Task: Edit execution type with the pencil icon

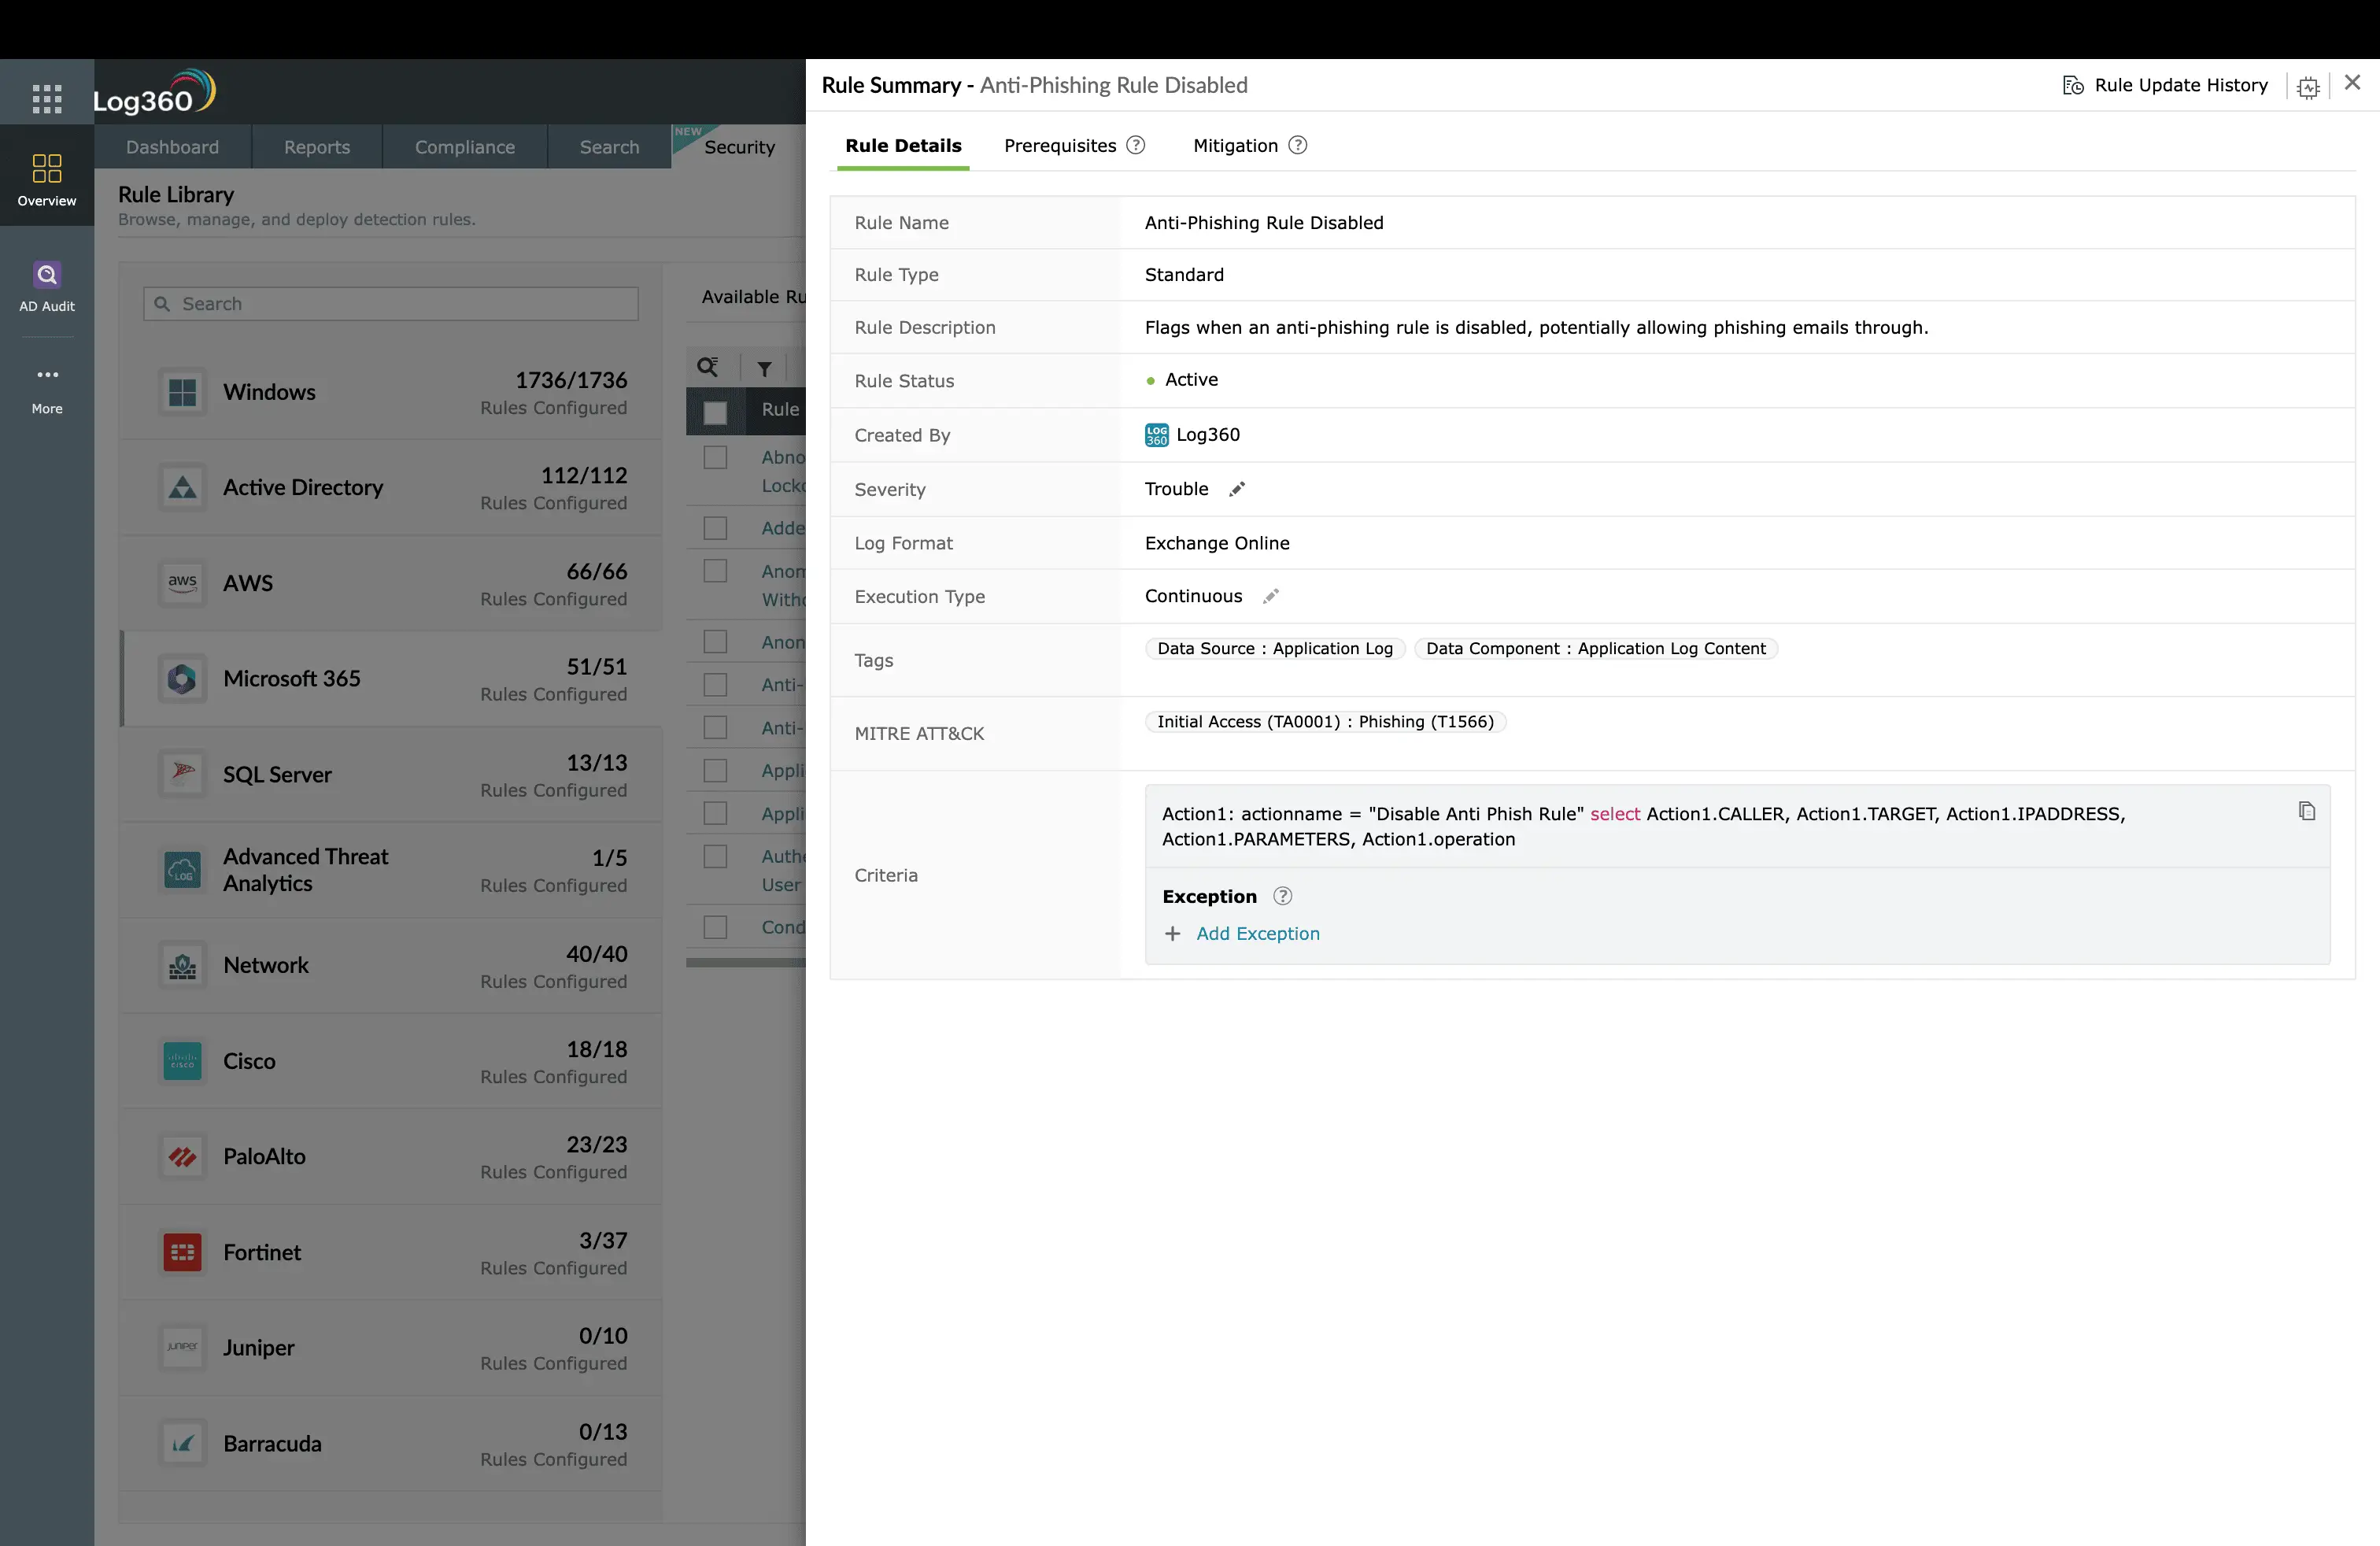Action: point(1270,597)
